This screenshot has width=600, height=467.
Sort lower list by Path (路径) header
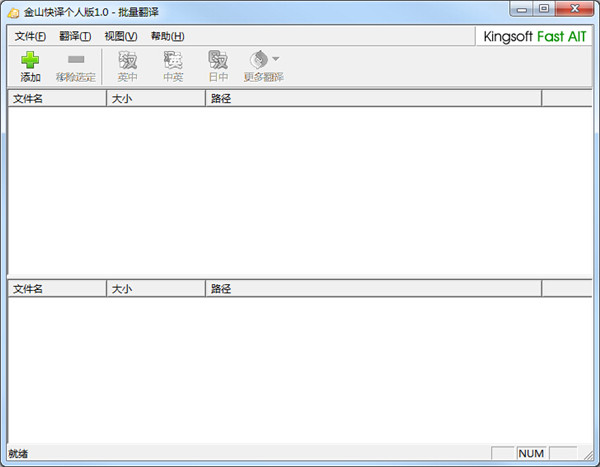pos(373,289)
